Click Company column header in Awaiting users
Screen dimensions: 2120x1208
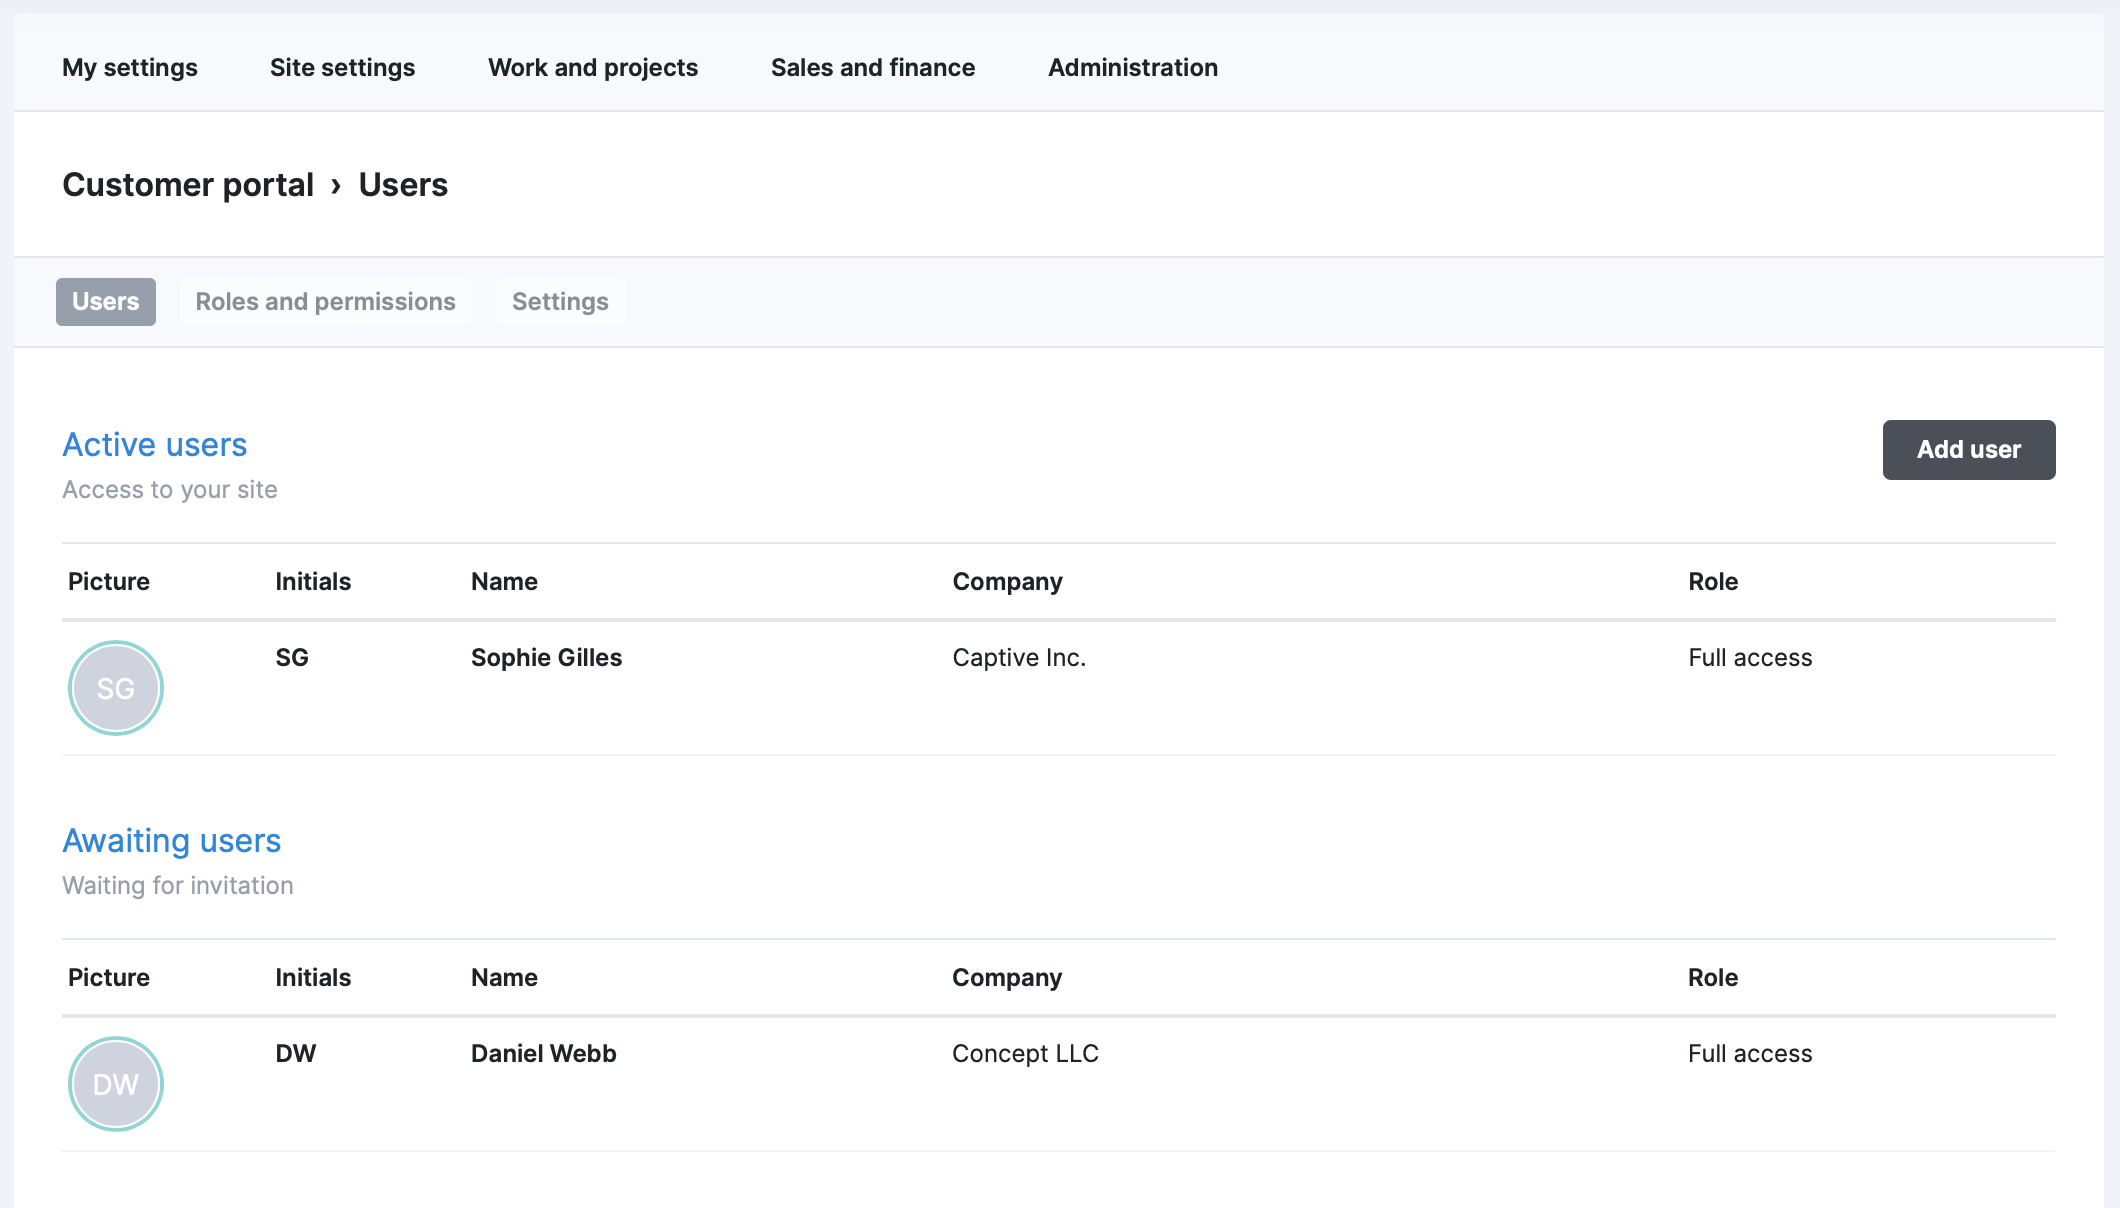pos(1007,977)
